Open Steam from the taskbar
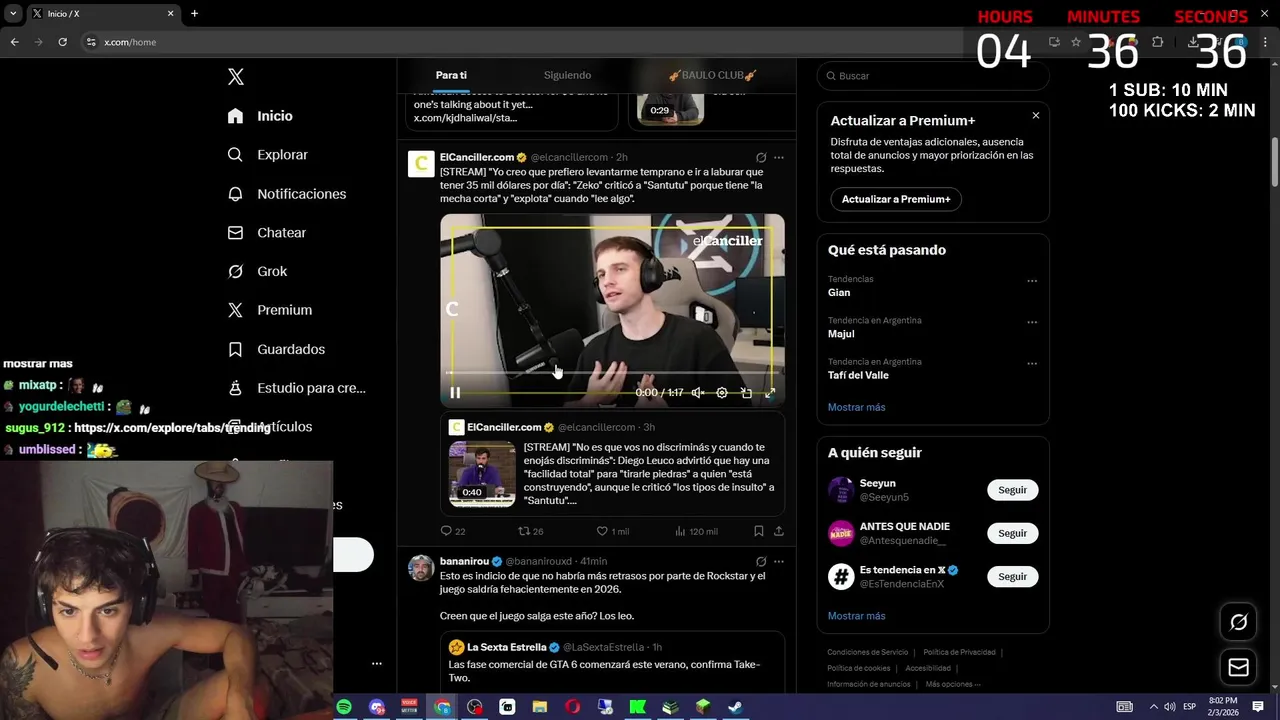This screenshot has width=1280, height=720. click(x=734, y=707)
